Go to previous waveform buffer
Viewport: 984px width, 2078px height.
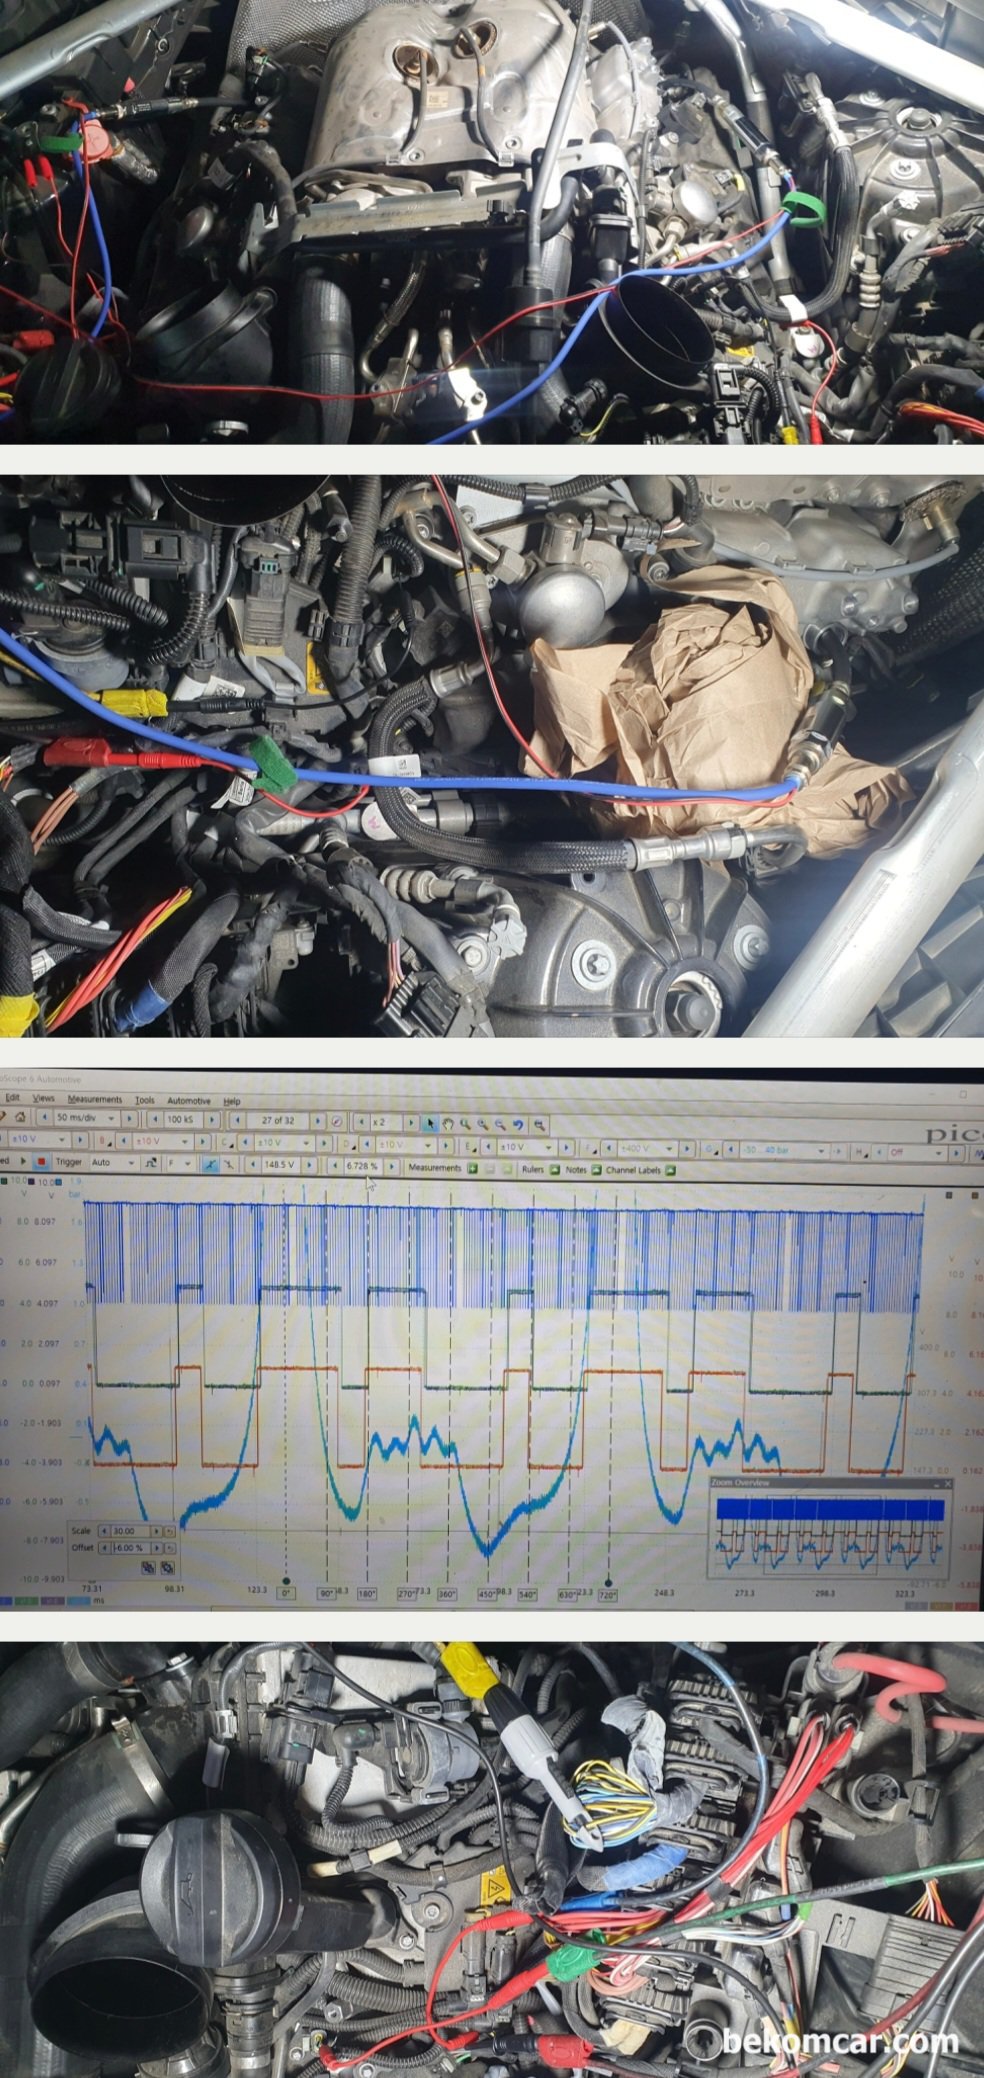click(238, 1120)
